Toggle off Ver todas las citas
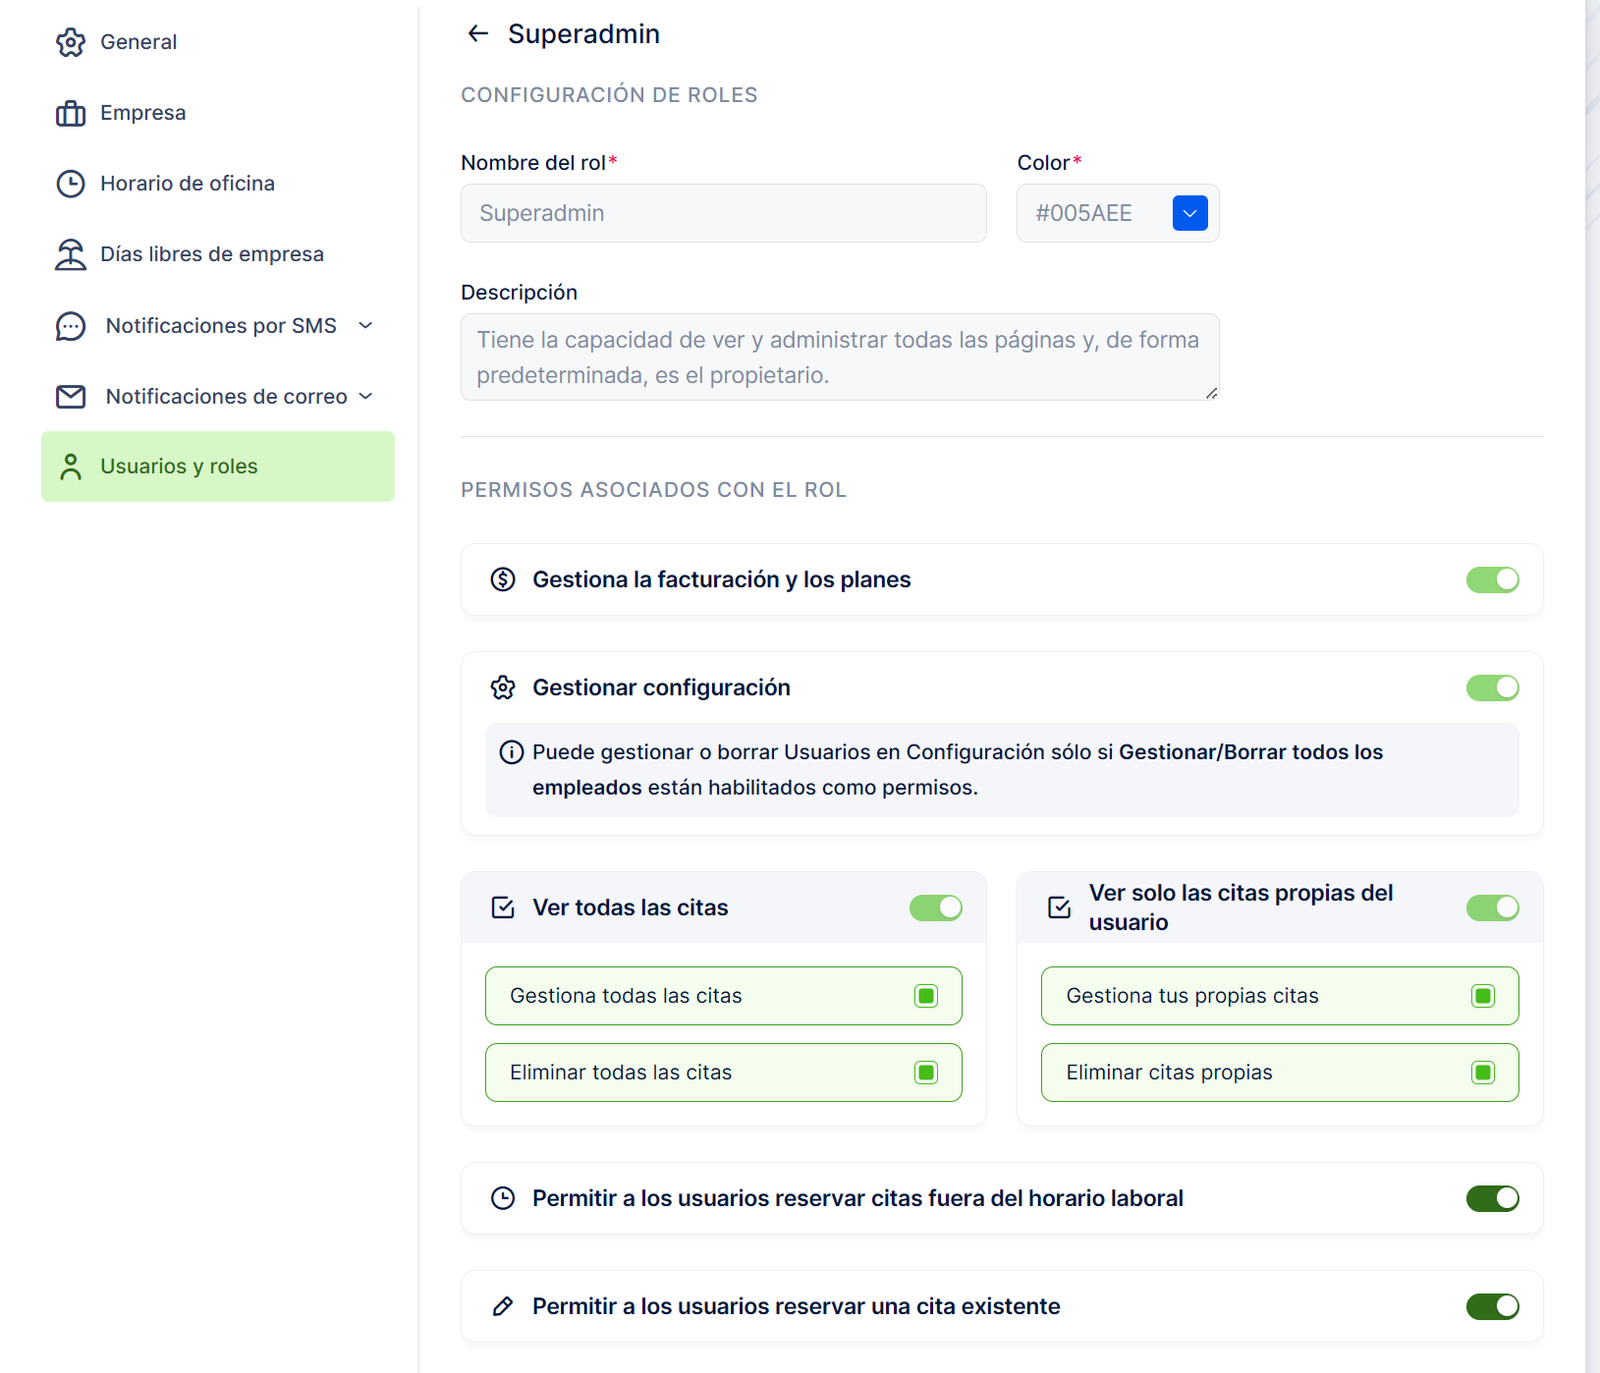The height and width of the screenshot is (1373, 1600). click(935, 908)
